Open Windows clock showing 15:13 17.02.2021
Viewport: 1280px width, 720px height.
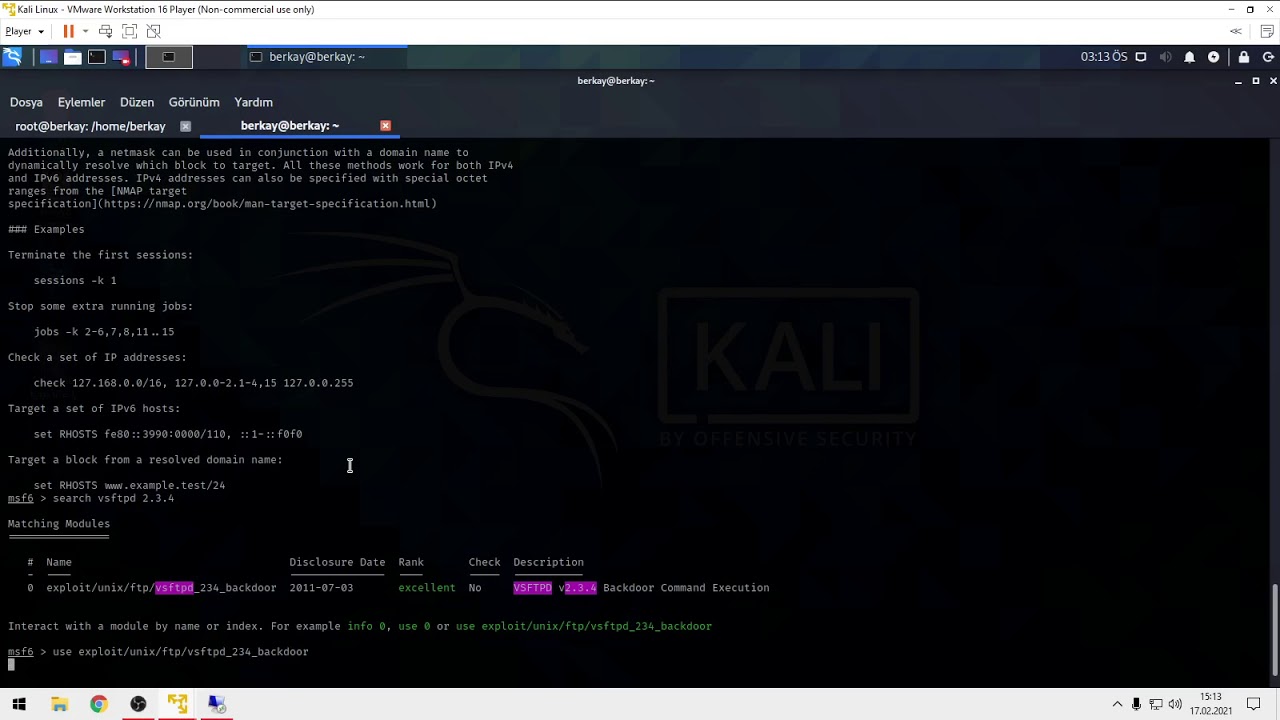[1211, 704]
